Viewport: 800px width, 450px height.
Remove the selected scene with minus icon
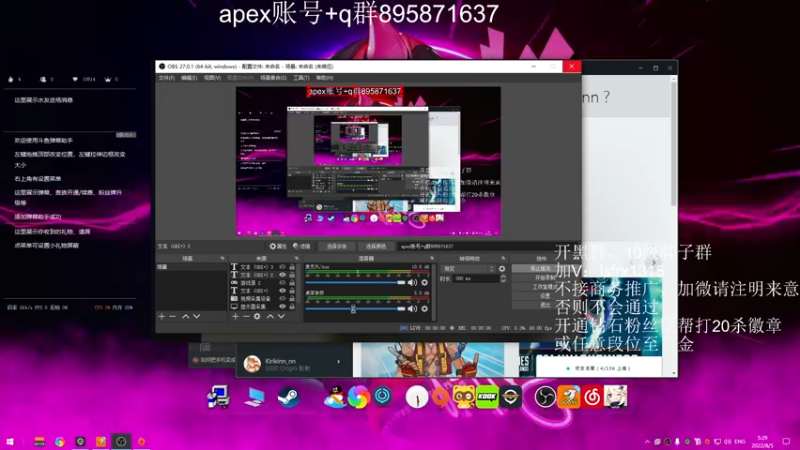point(172,316)
